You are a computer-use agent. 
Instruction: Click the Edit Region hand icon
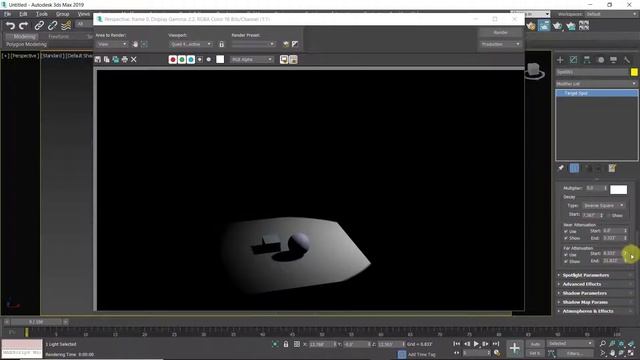(135, 44)
